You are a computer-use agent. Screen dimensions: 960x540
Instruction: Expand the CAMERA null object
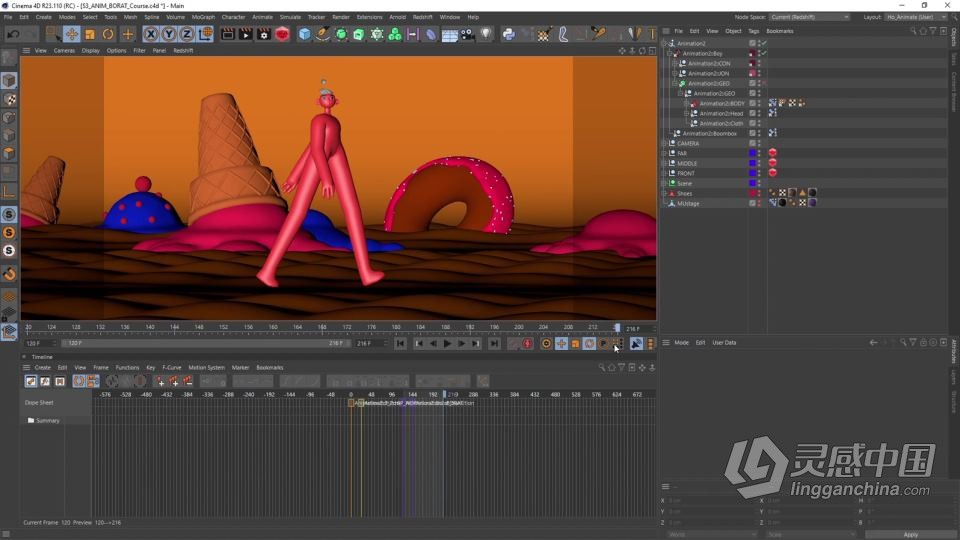click(664, 143)
